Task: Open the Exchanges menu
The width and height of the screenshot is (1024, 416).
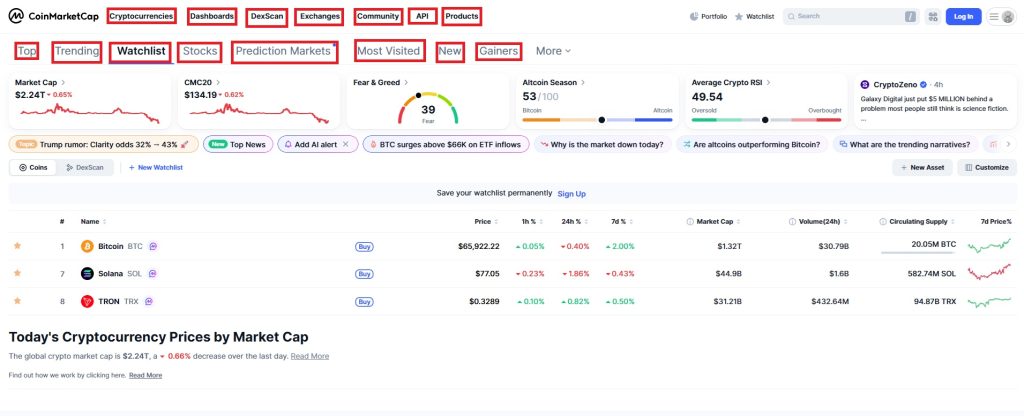Action: (320, 16)
